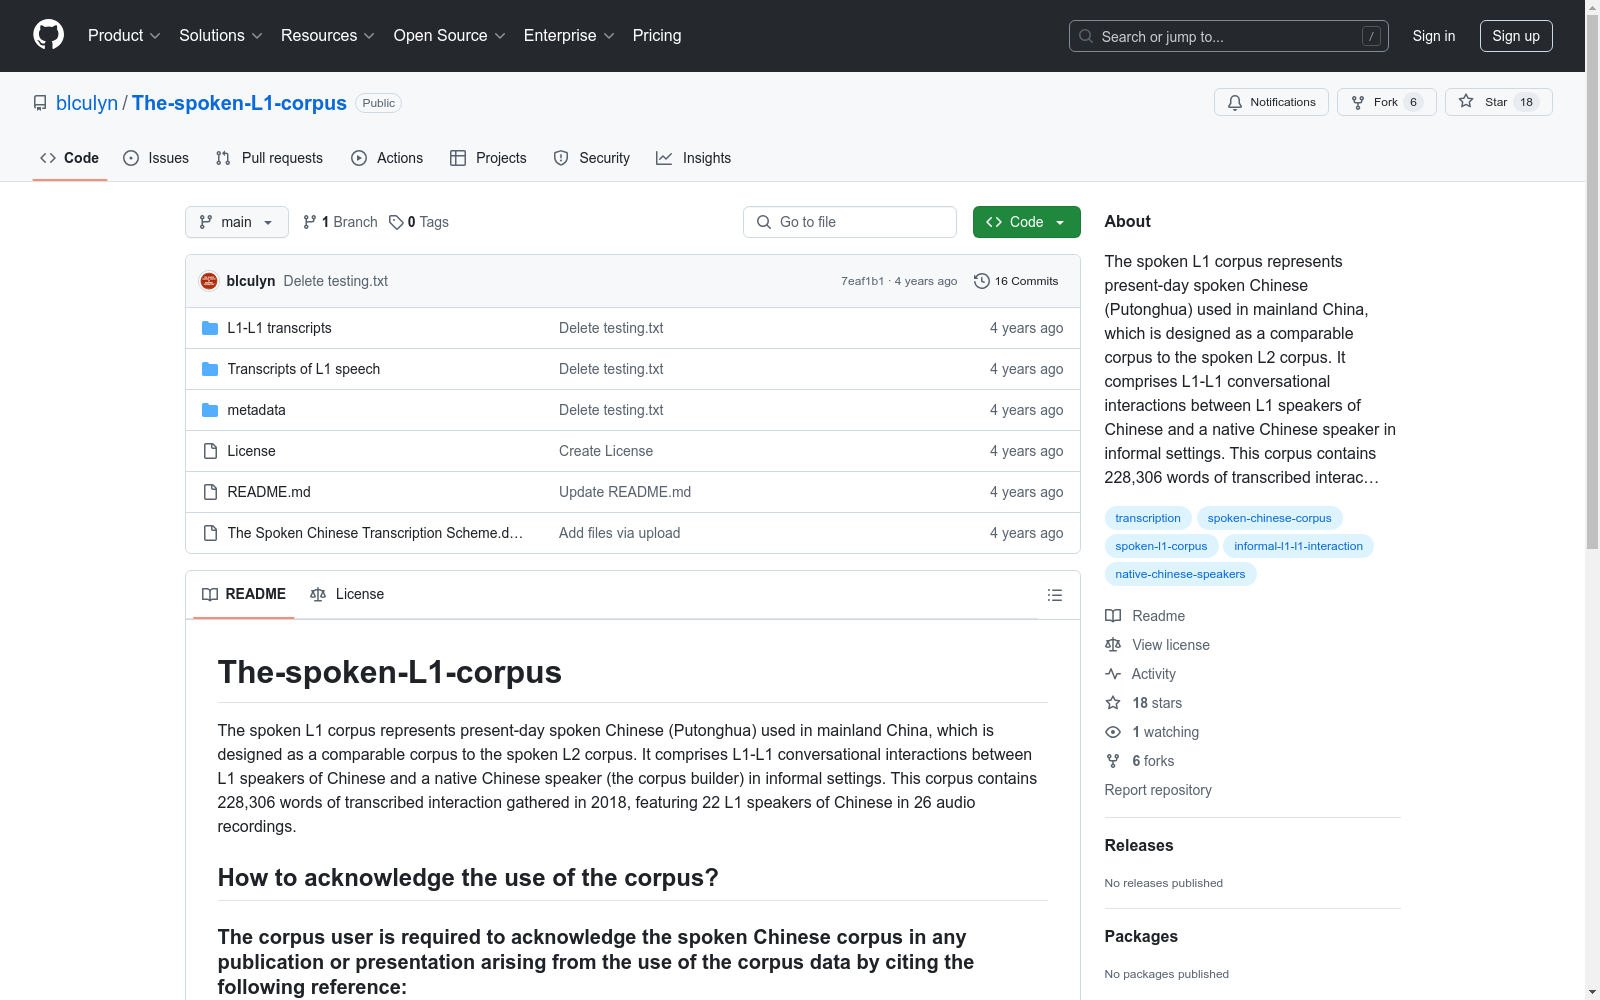Click the bell icon in Notifications button
1600x1000 pixels.
point(1235,102)
